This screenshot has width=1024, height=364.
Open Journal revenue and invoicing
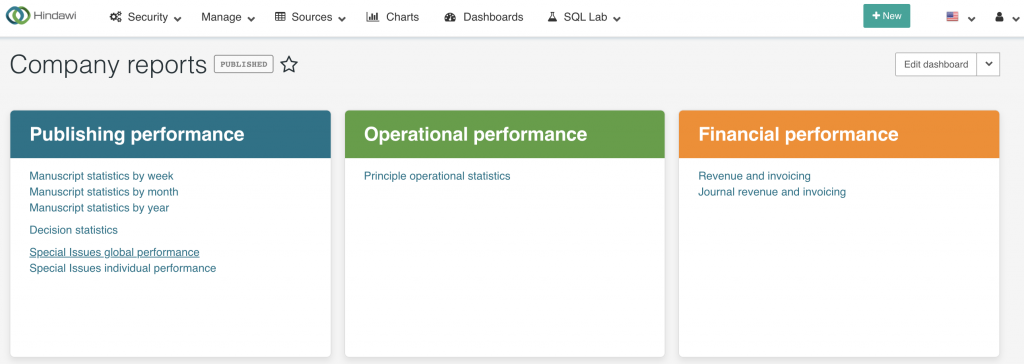click(772, 192)
